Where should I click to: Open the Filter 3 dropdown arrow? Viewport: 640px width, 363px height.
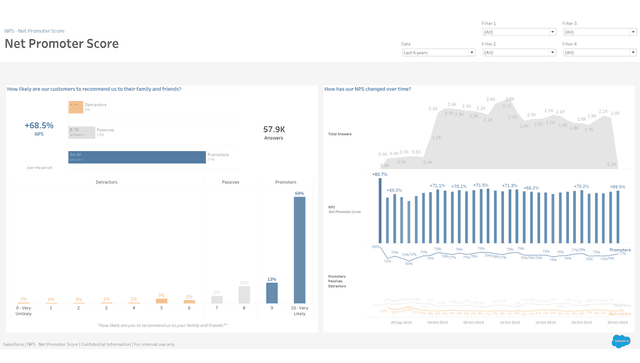pyautogui.click(x=633, y=32)
